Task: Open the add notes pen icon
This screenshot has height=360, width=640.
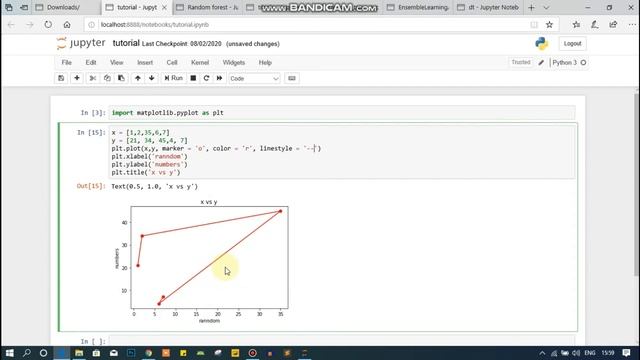Action: (595, 24)
